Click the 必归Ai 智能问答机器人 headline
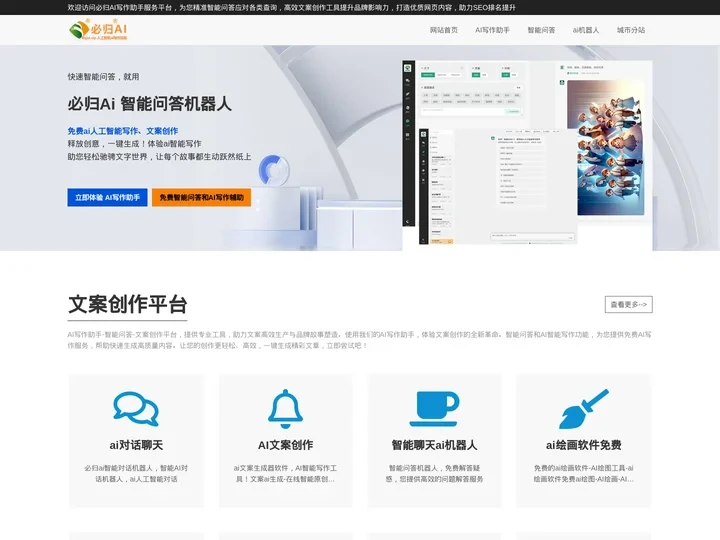Viewport: 720px width, 540px height. click(x=150, y=104)
